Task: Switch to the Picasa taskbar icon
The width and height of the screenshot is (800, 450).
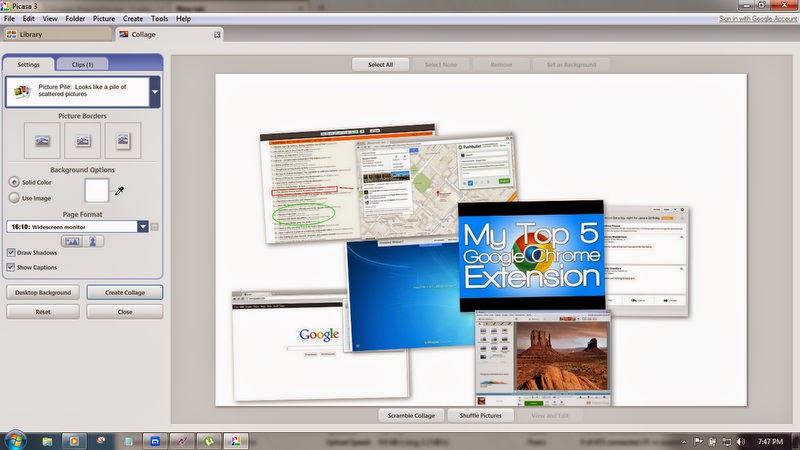Action: point(236,441)
